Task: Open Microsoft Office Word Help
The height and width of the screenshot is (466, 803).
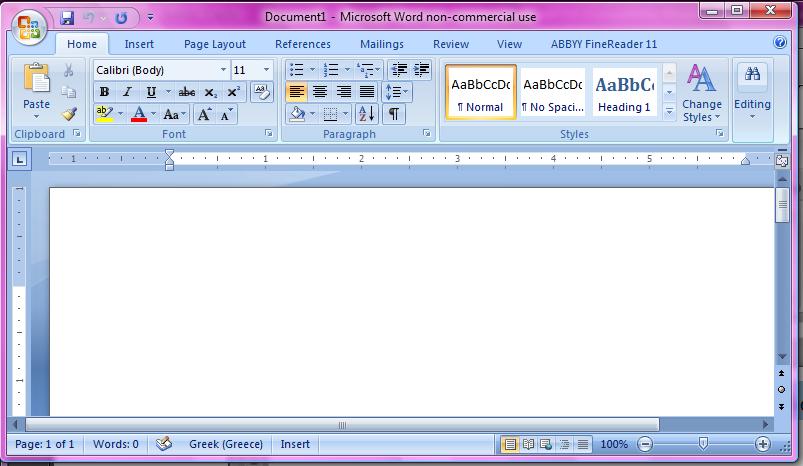Action: [780, 43]
